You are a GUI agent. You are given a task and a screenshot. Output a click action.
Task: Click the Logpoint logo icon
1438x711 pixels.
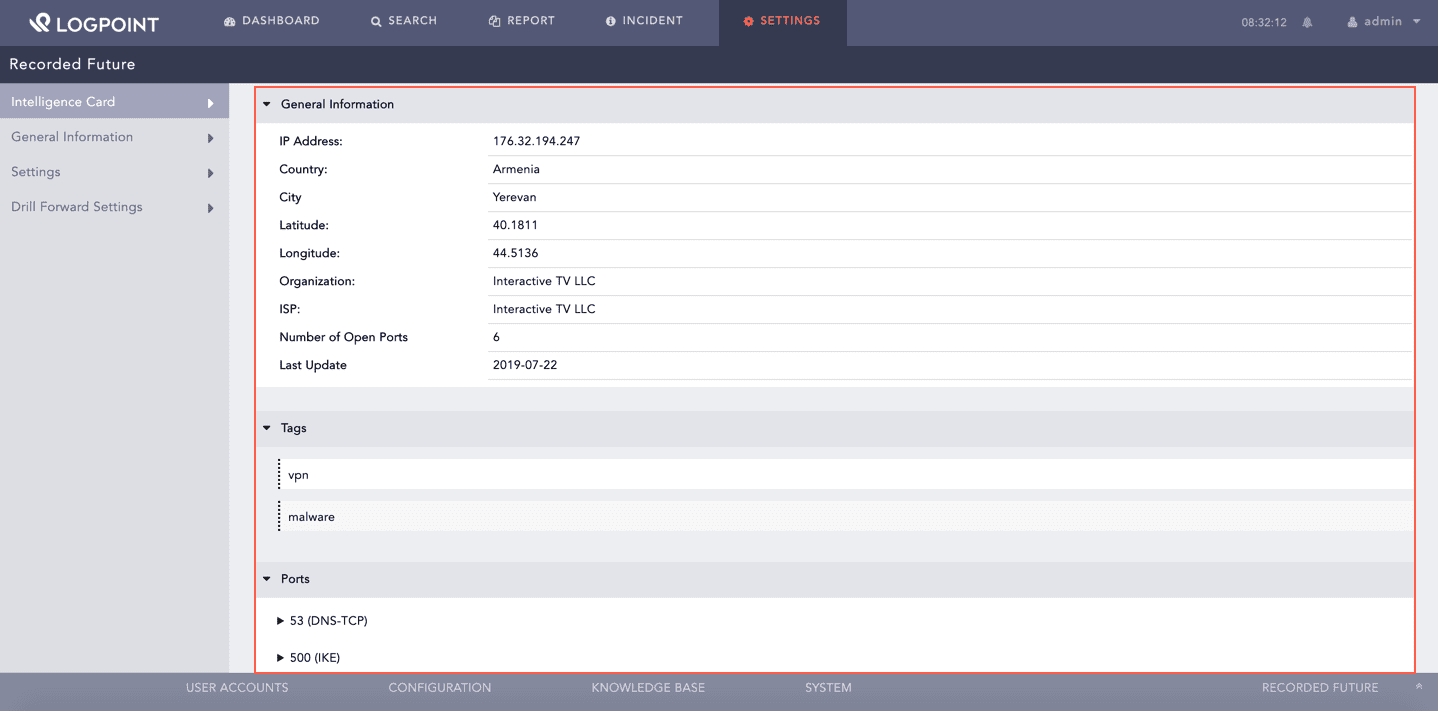click(40, 20)
